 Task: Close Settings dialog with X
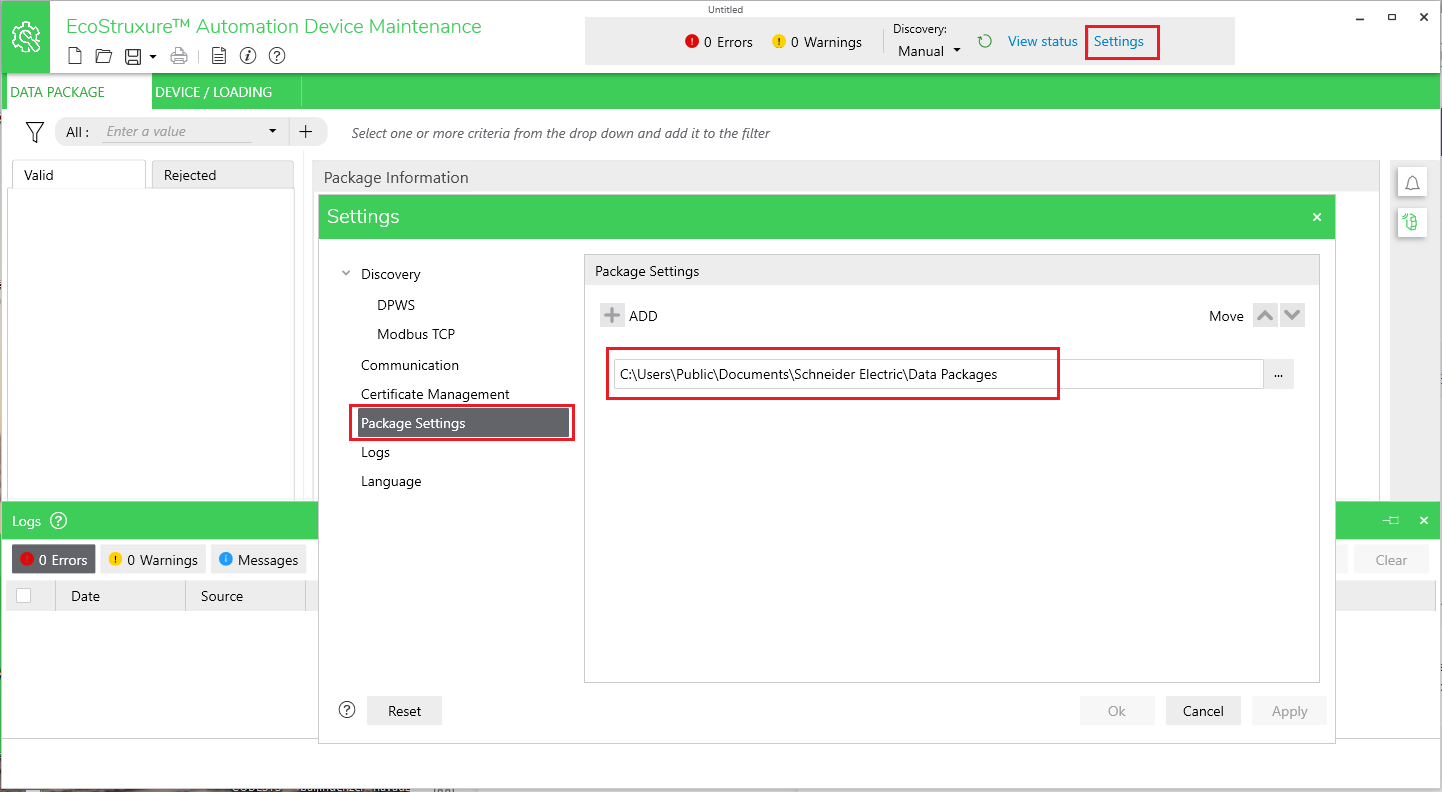[1317, 217]
